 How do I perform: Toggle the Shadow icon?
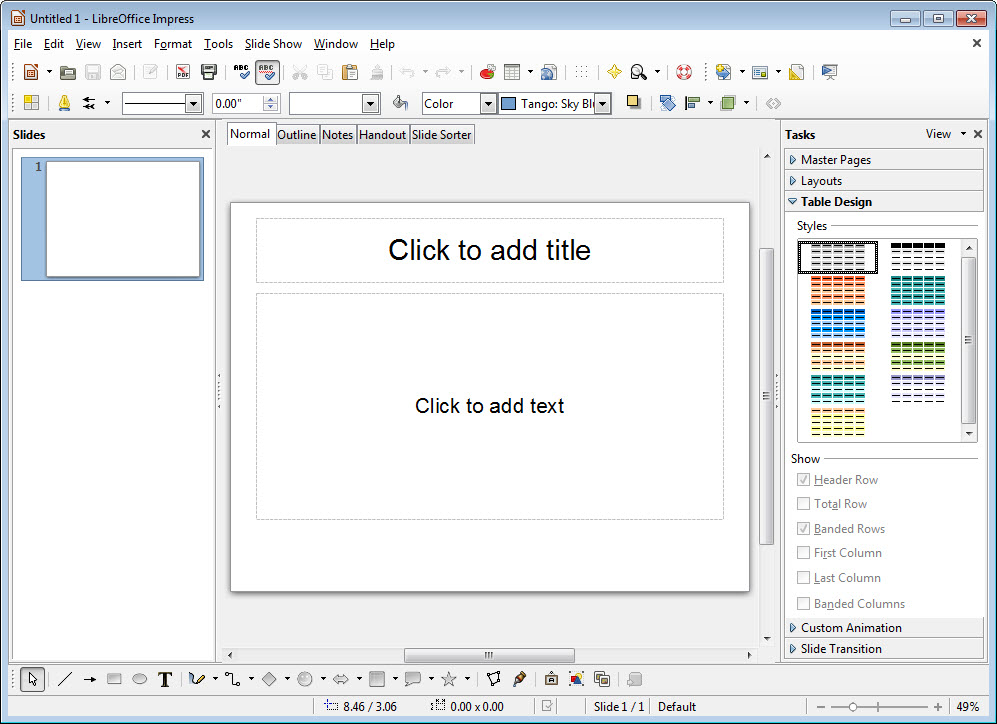click(633, 102)
